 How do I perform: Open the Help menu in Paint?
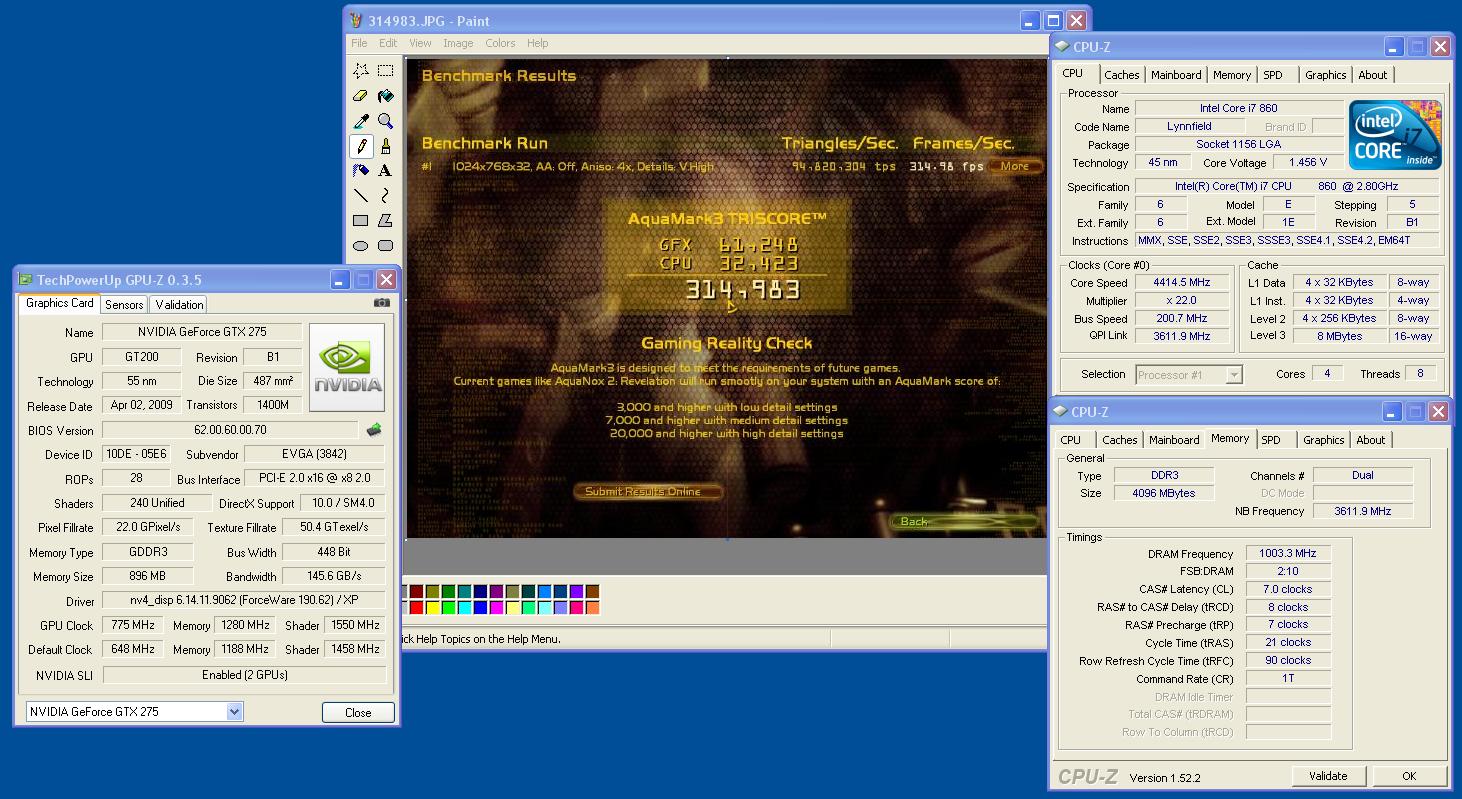(x=537, y=43)
